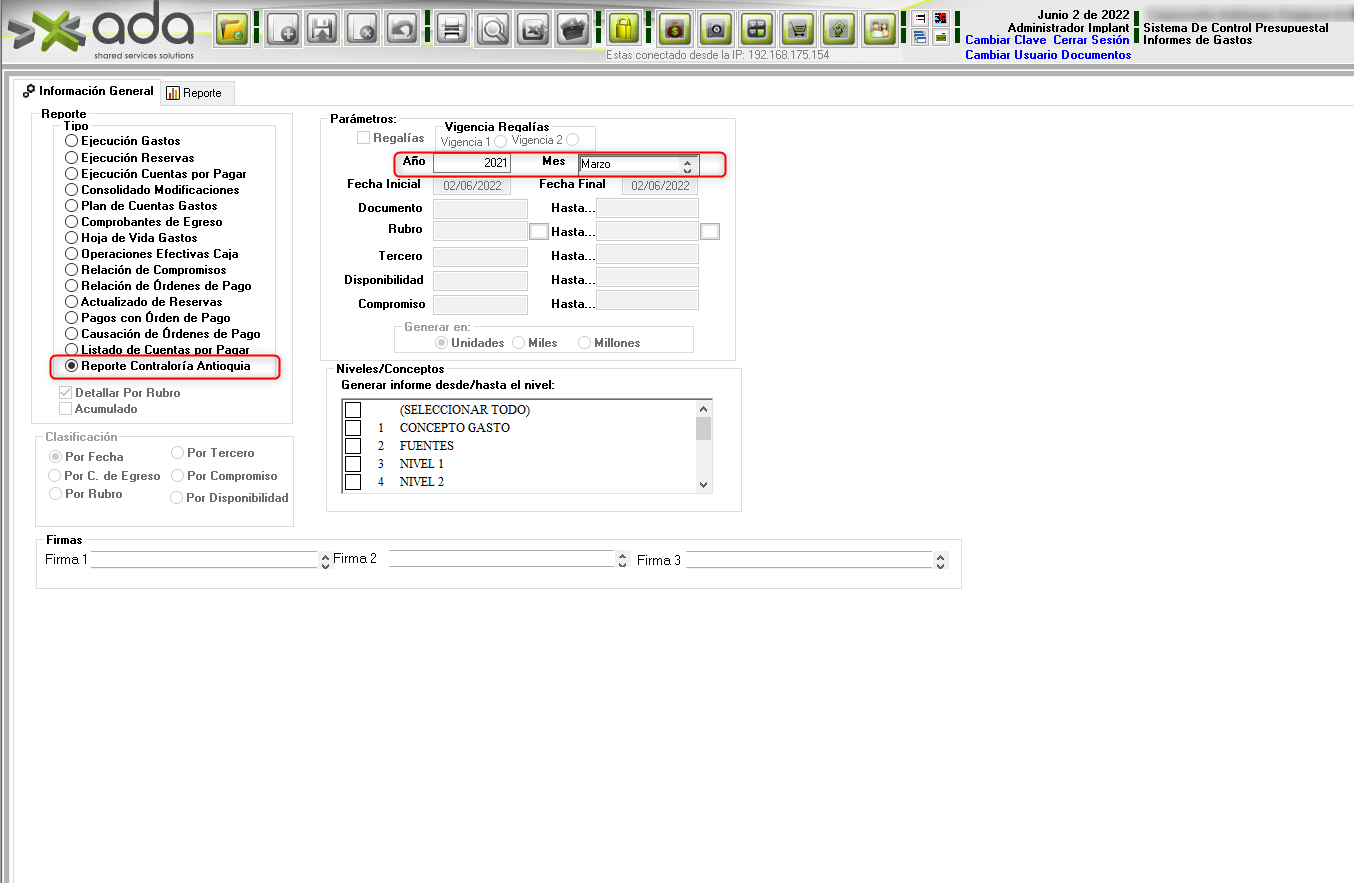
Task: Click the users group icon
Action: (880, 30)
